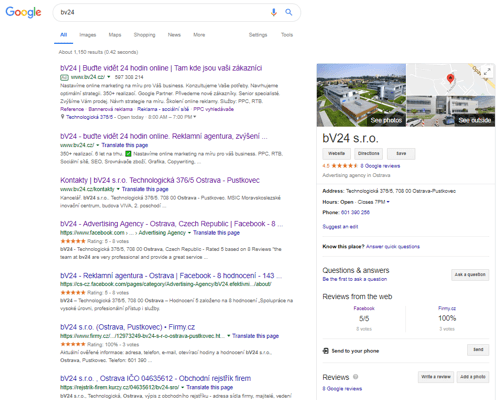Open the Reference sitelink
The width and height of the screenshot is (500, 400).
(x=72, y=109)
